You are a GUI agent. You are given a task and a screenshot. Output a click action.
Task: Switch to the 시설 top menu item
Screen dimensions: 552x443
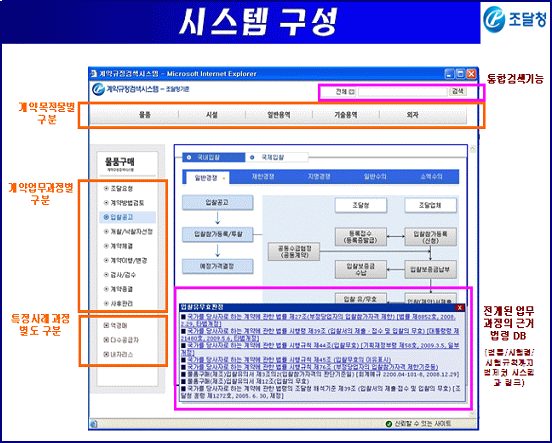[x=212, y=115]
